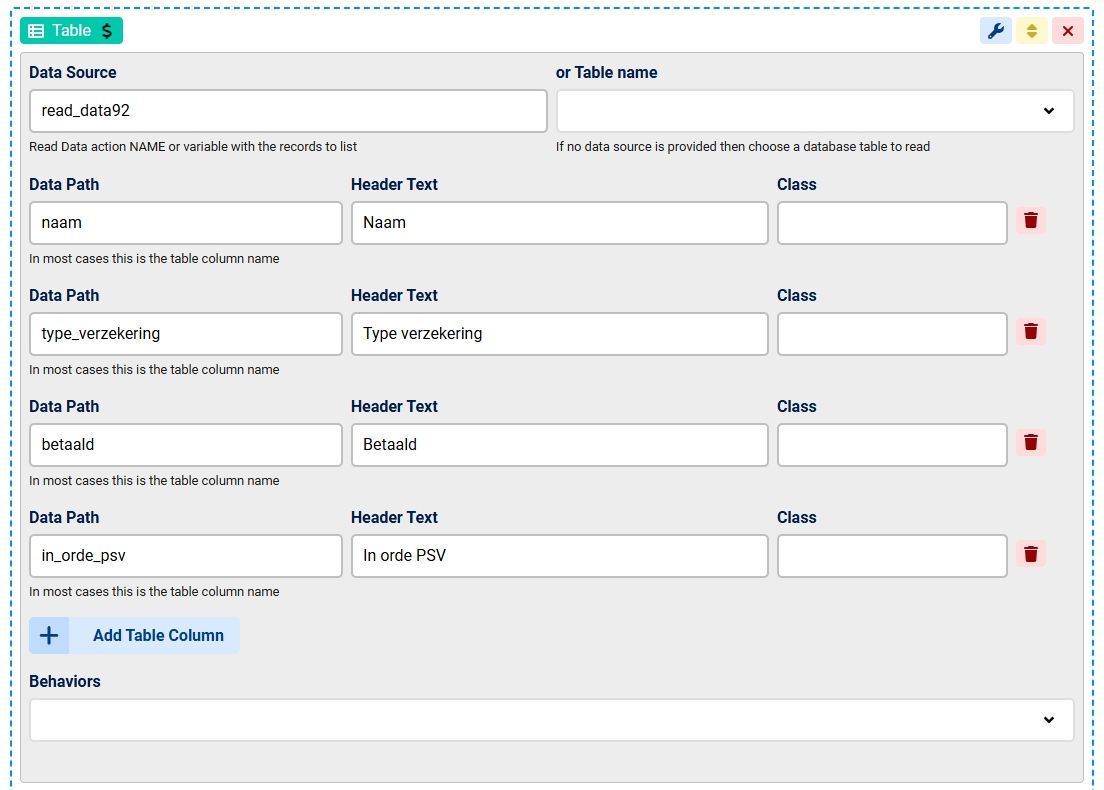Viewport: 1104px width, 790px height.
Task: Delete the in_orde_psv column row
Action: (1031, 554)
